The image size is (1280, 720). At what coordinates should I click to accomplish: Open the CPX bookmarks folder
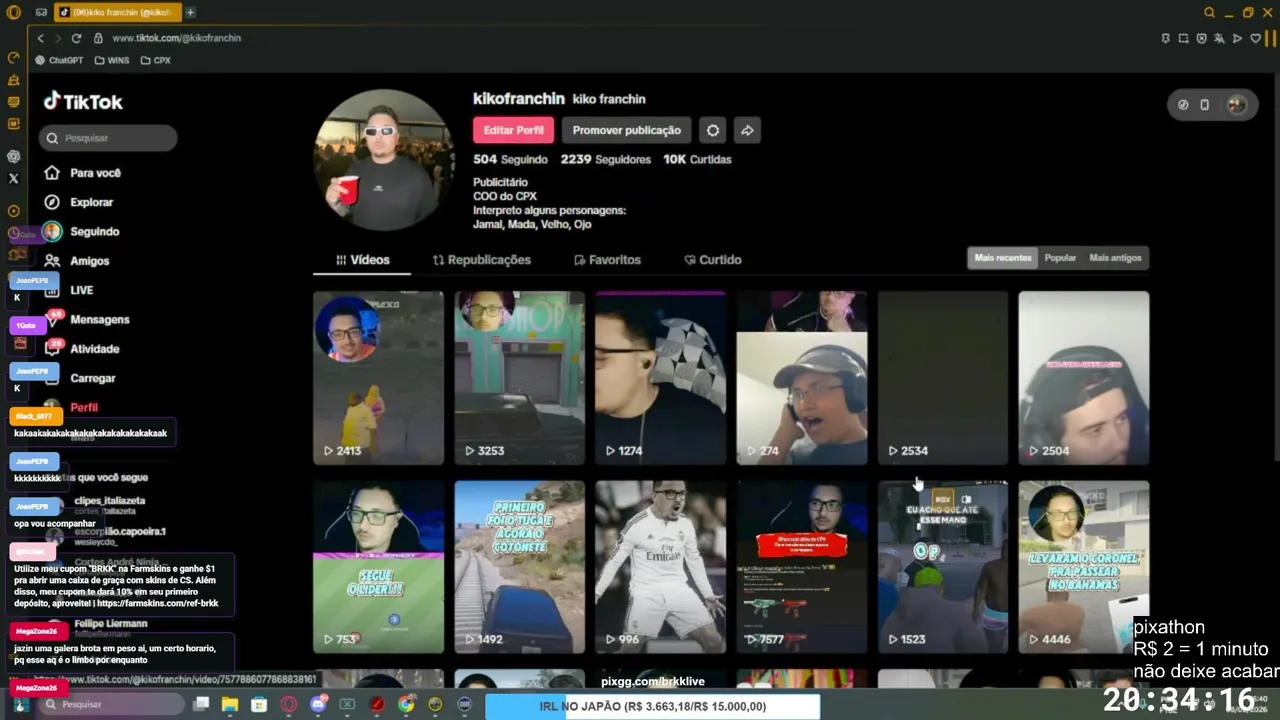coord(156,60)
